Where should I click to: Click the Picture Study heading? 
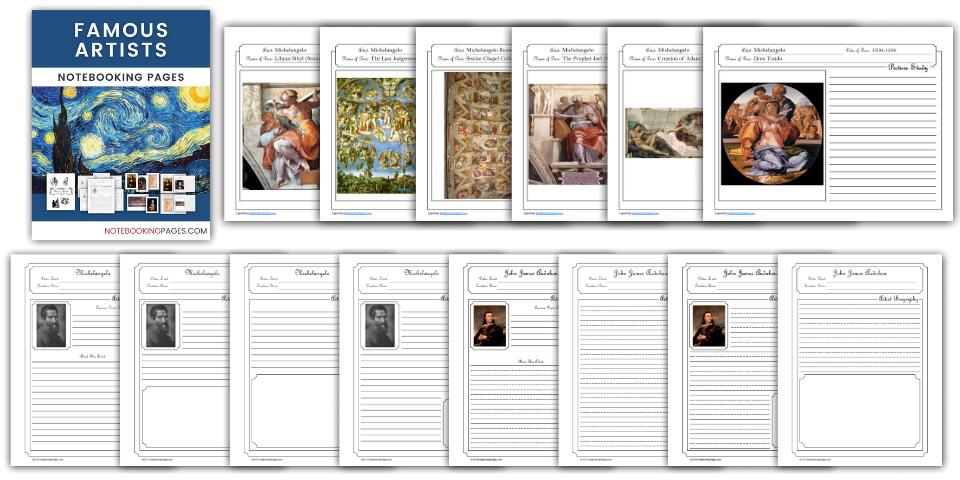pyautogui.click(x=910, y=68)
